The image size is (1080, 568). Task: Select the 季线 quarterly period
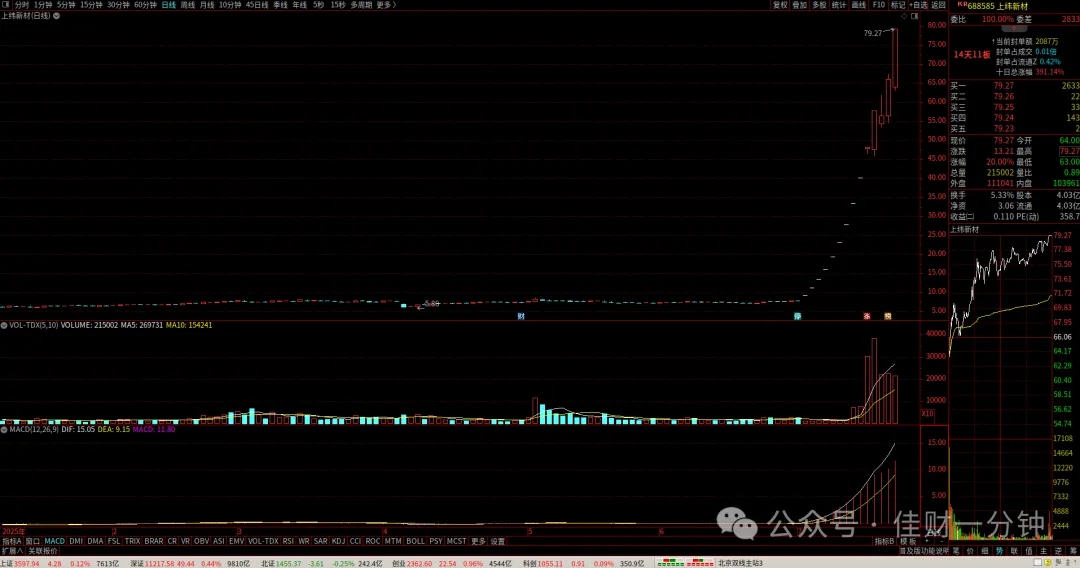(x=280, y=5)
